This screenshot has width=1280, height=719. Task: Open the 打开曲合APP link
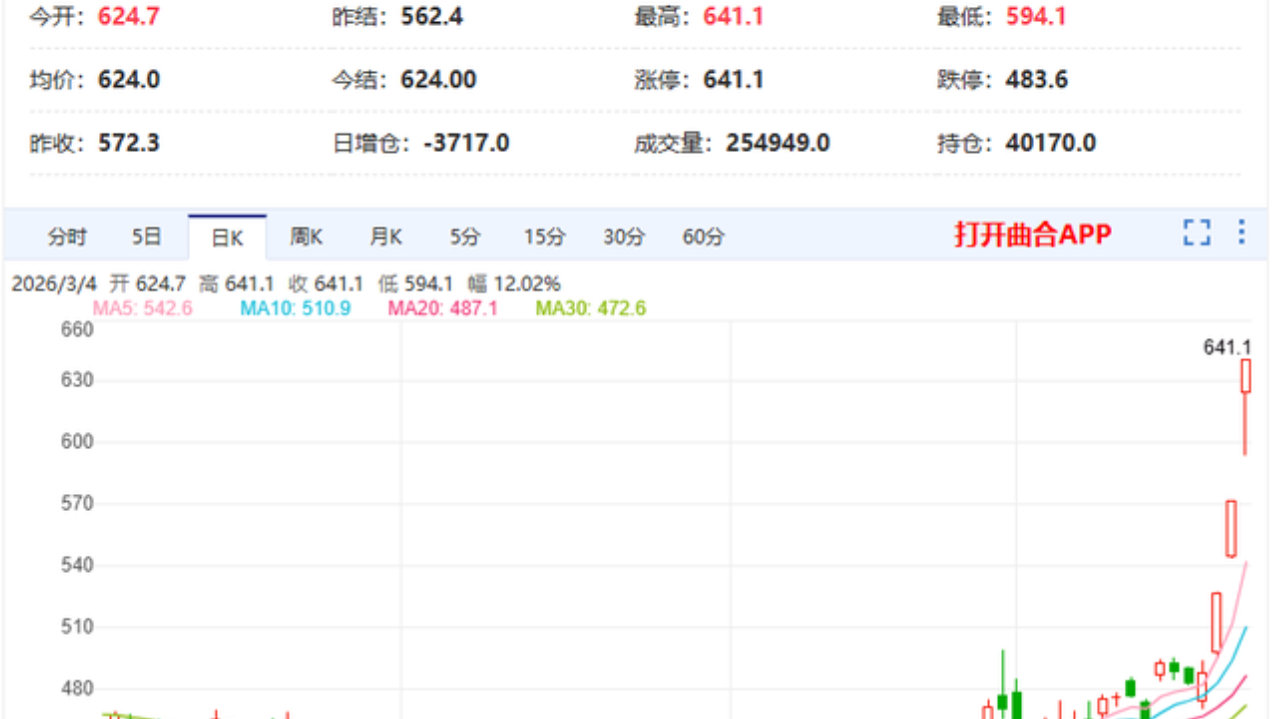click(1031, 234)
